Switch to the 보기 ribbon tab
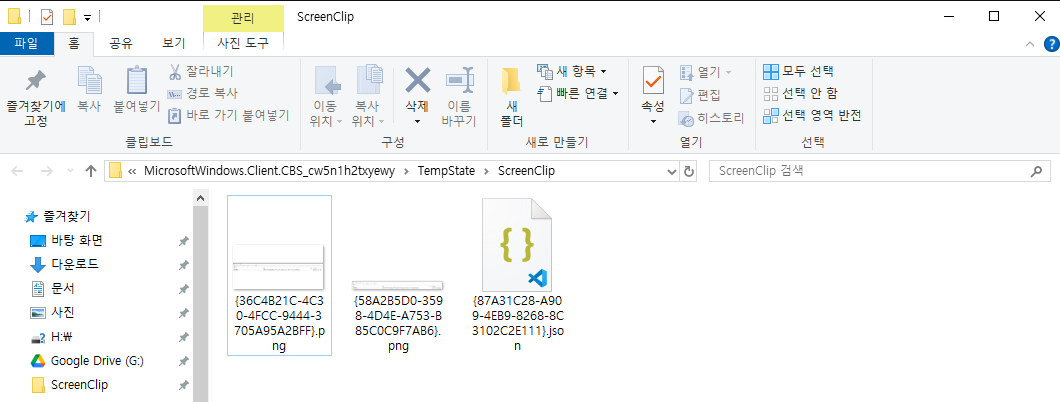1060x402 pixels. pos(174,44)
